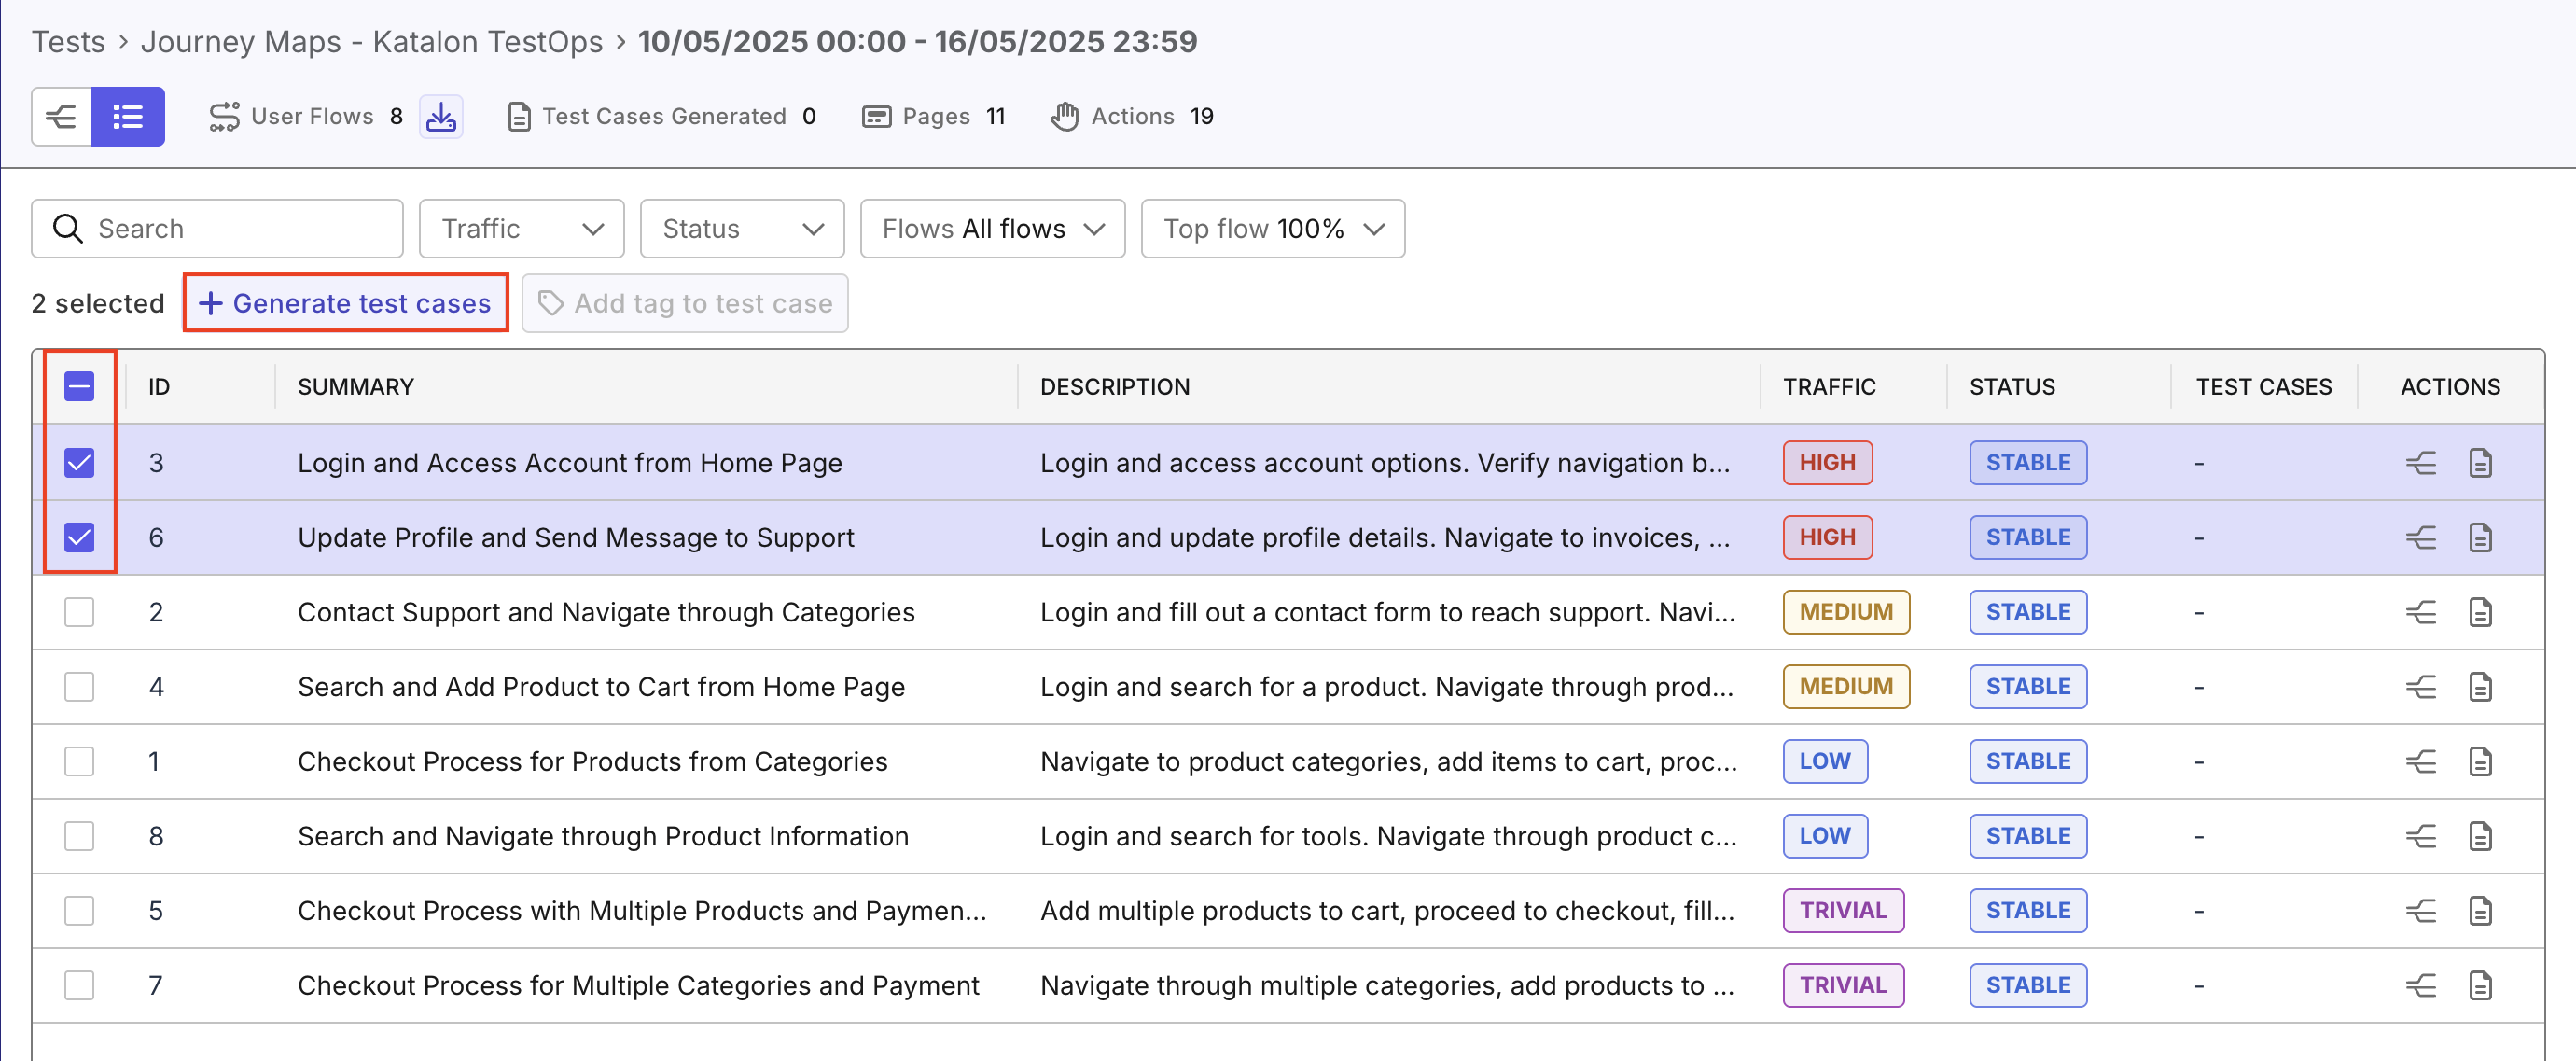Open document icon for Update Profile row
Image resolution: width=2576 pixels, height=1061 pixels.
2480,538
